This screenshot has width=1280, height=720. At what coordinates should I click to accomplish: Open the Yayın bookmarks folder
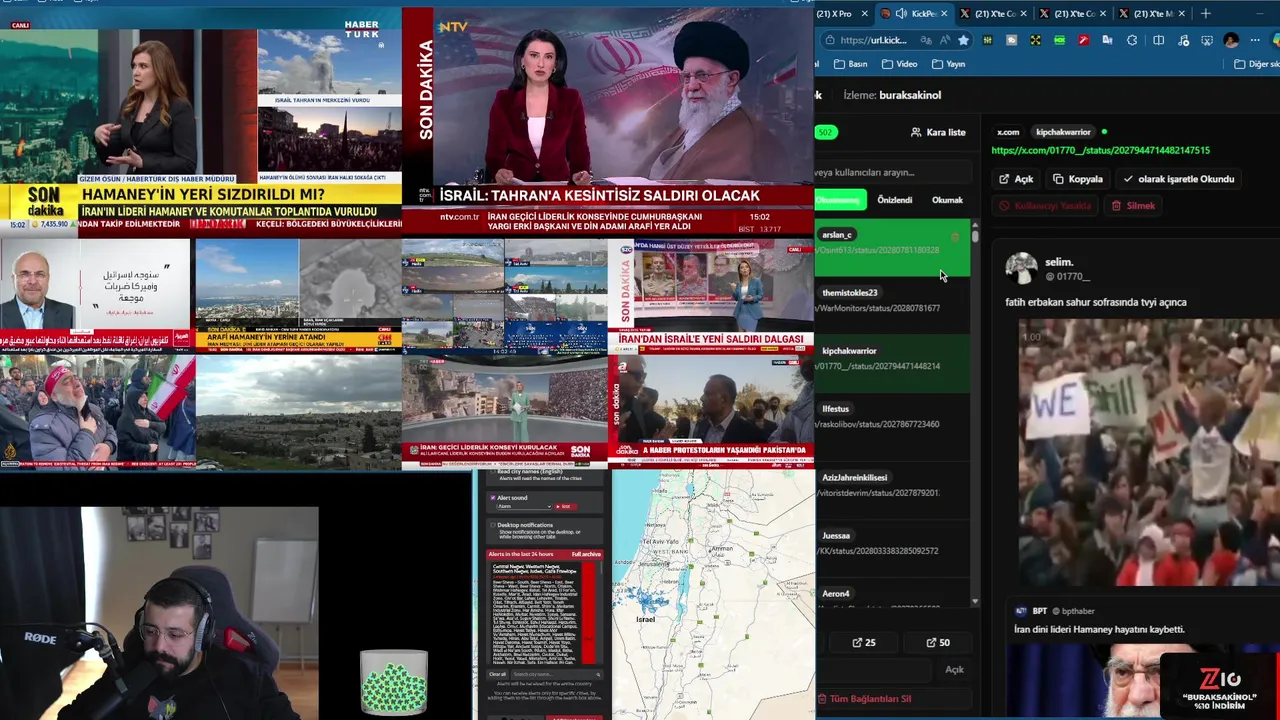click(948, 64)
